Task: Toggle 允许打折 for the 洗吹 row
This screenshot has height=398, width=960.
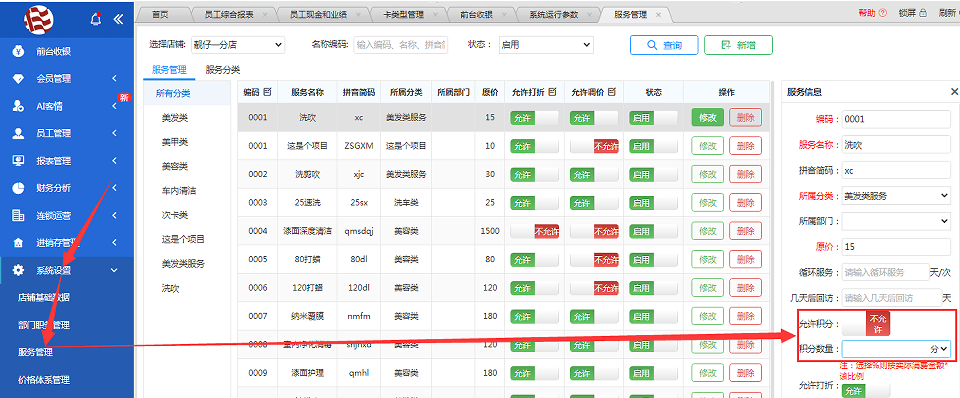Action: (534, 118)
